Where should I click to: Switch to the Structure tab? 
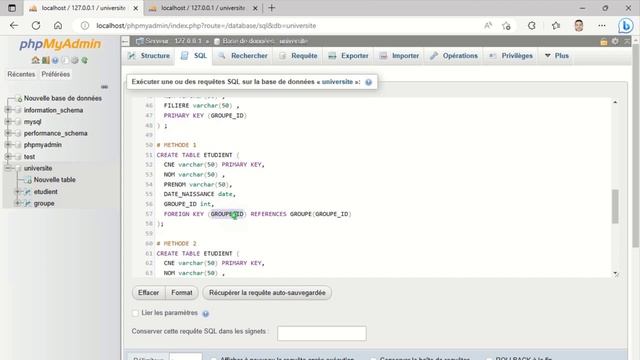pyautogui.click(x=149, y=56)
